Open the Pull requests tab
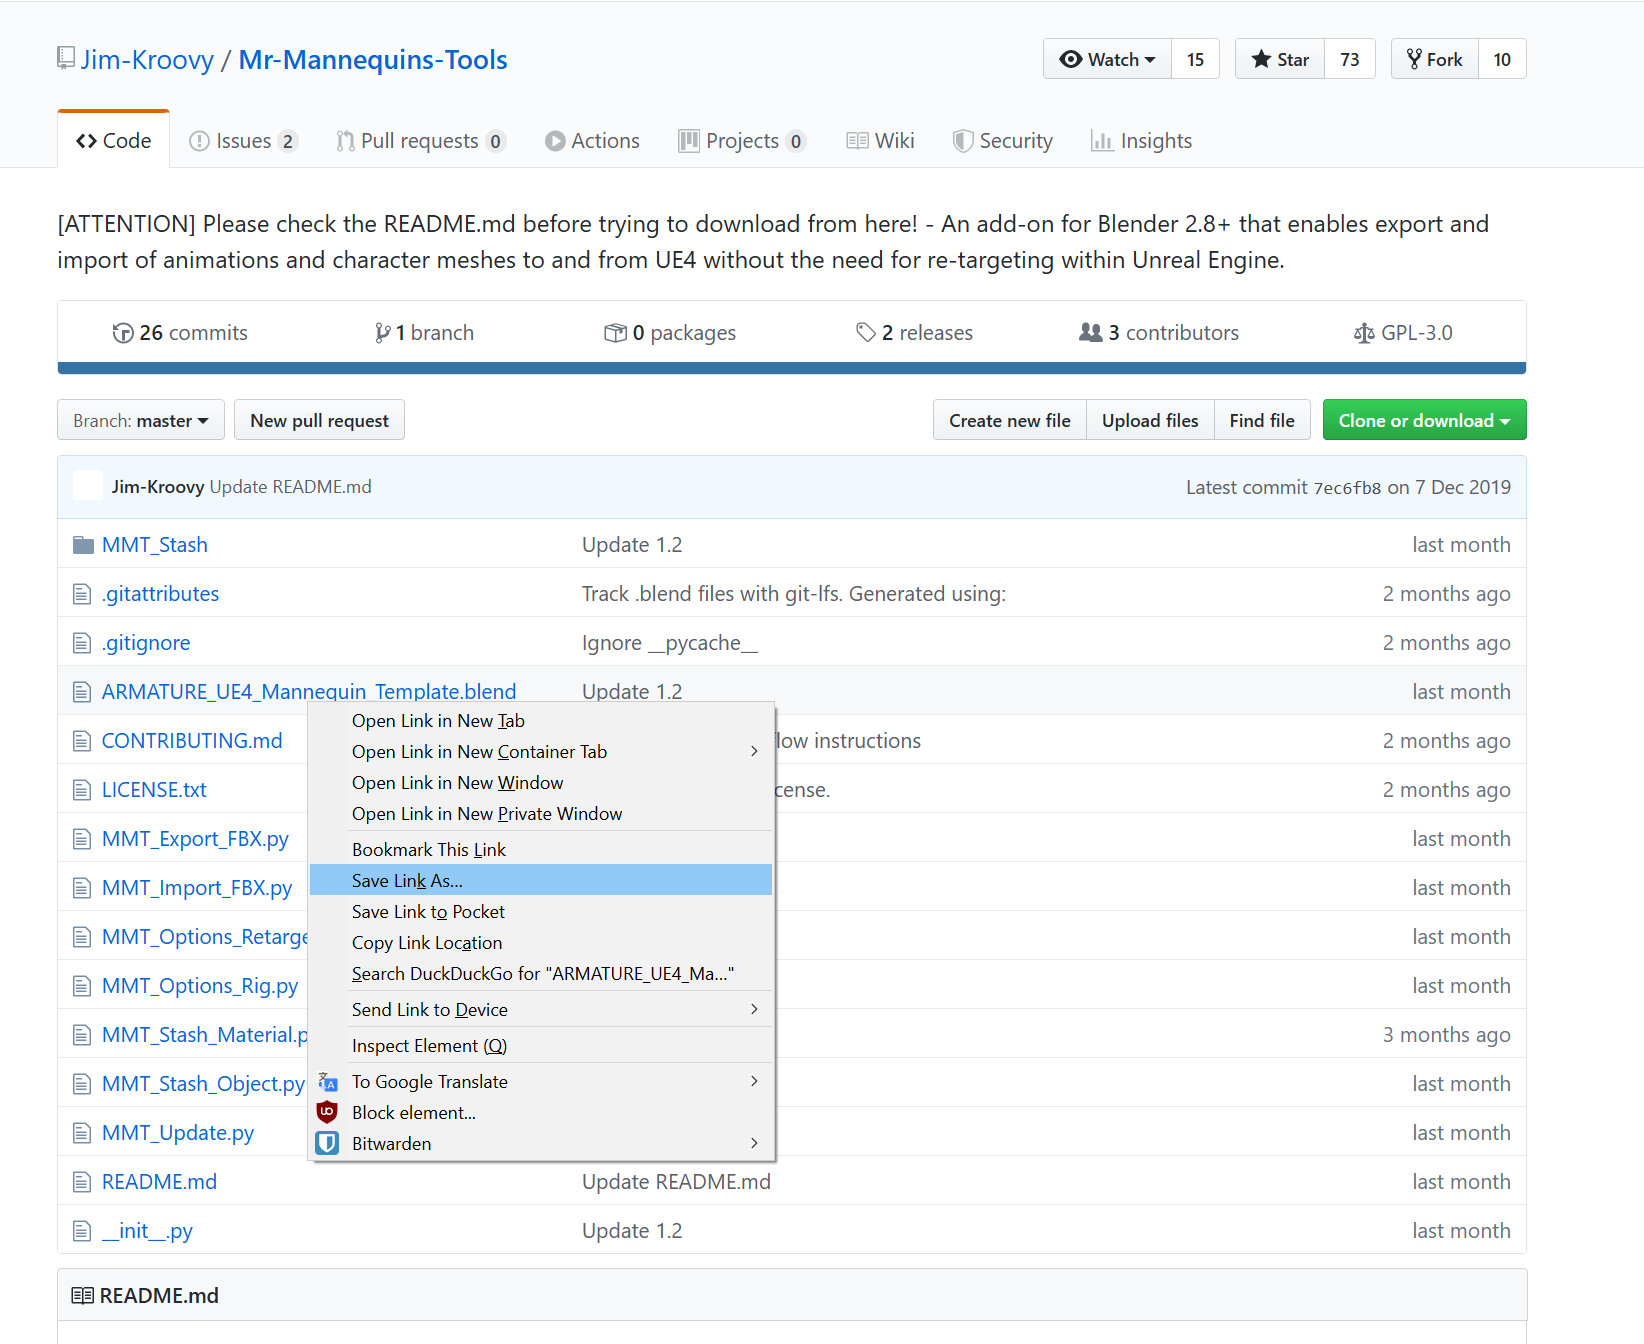This screenshot has width=1644, height=1344. [421, 141]
